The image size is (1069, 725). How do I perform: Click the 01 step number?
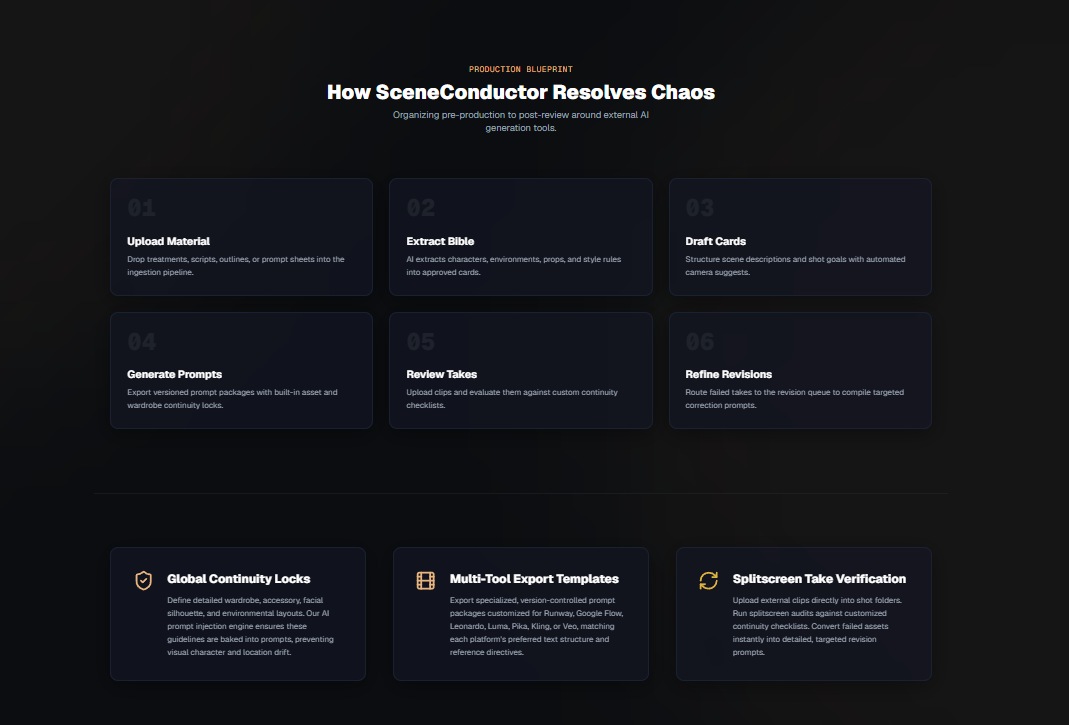click(142, 208)
